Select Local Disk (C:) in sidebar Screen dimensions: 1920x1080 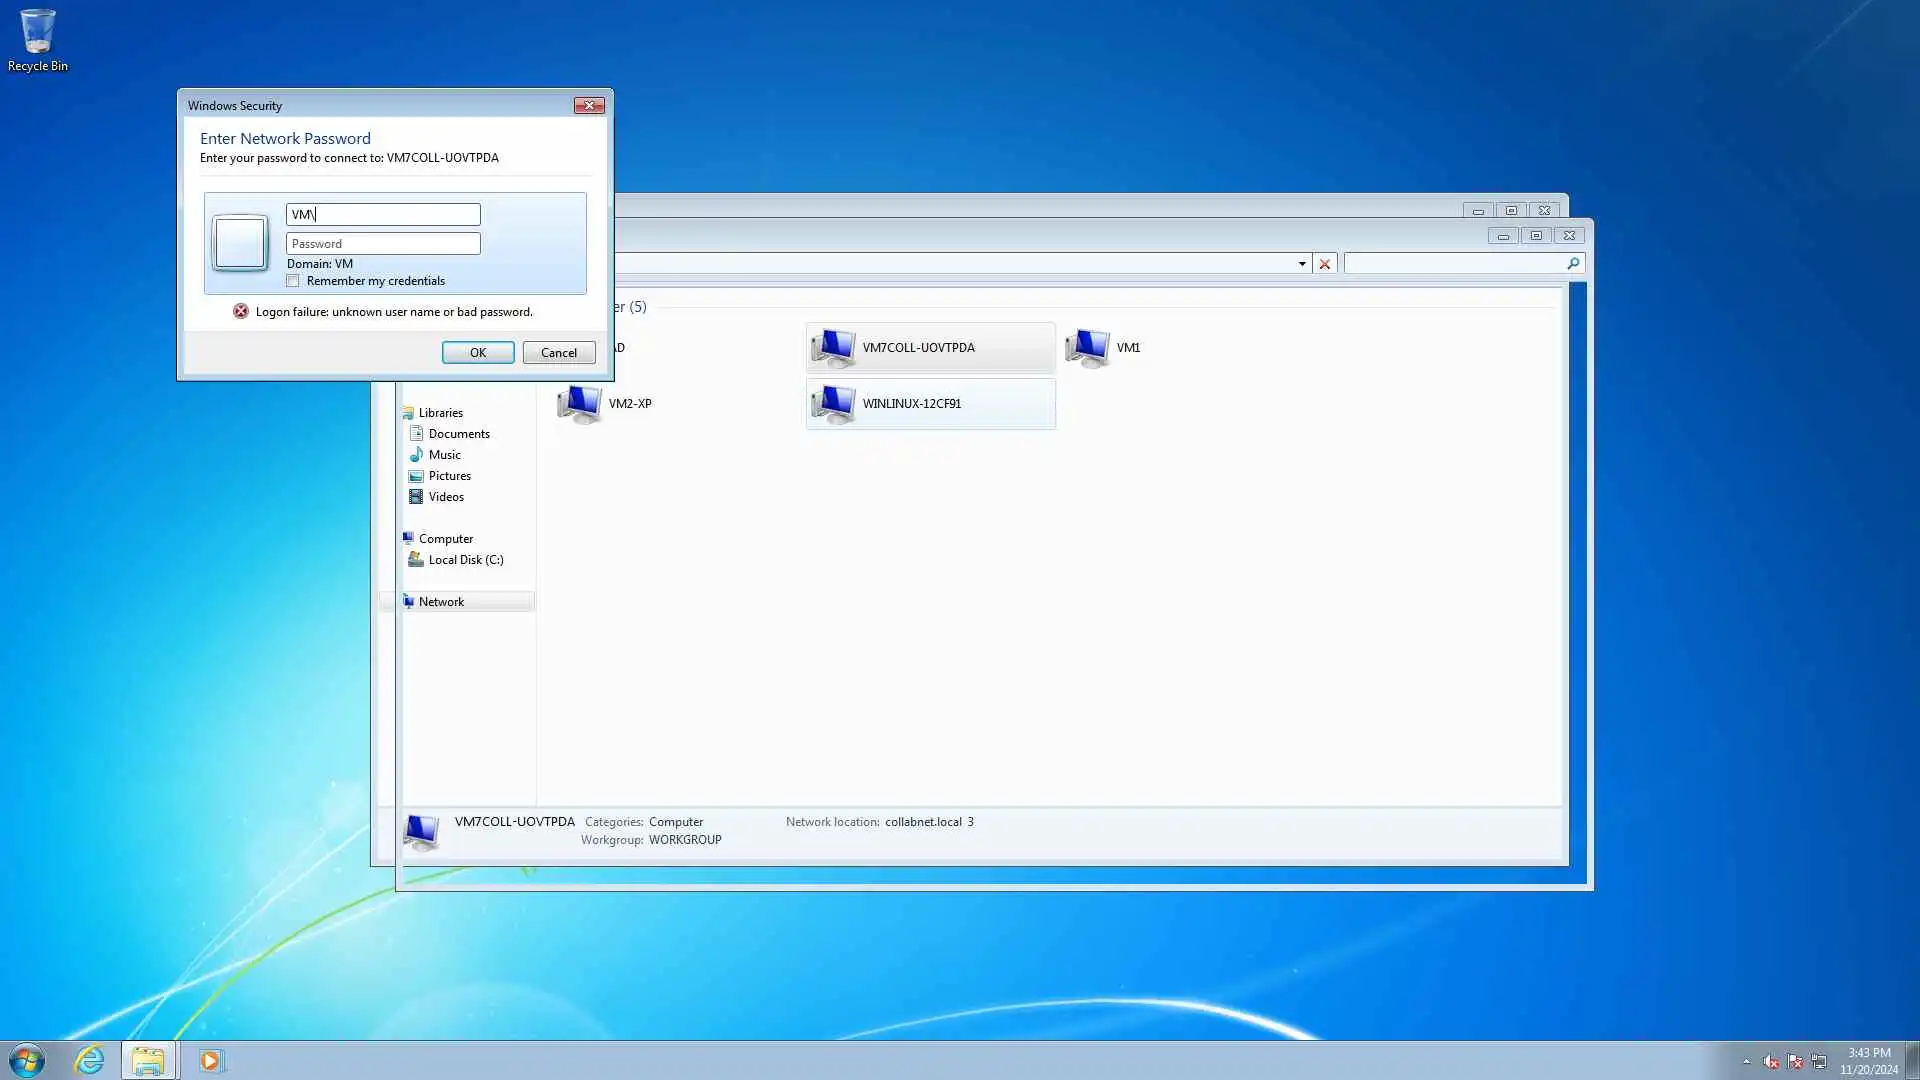pos(465,560)
